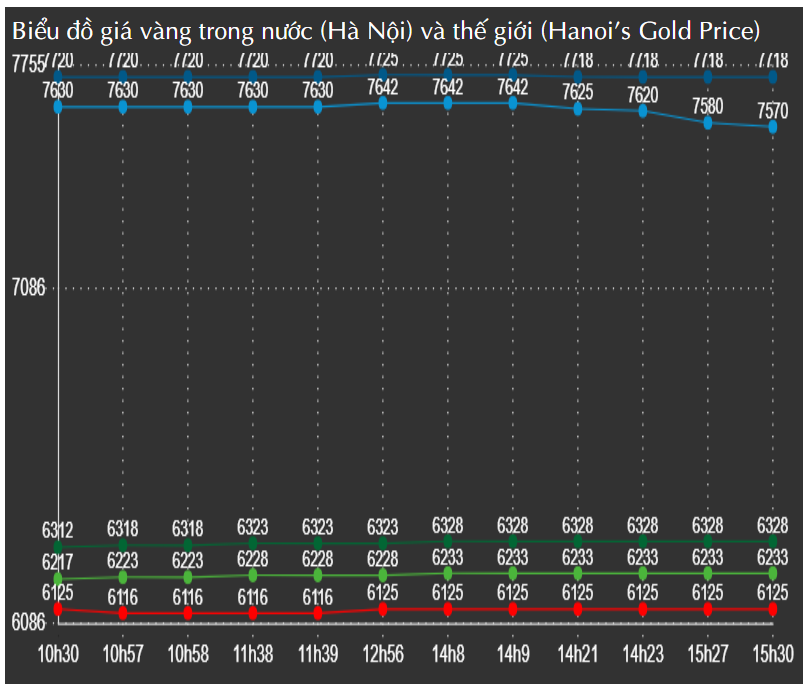This screenshot has height=689, width=808.
Task: Click the 6086 y-axis minimum label
Action: point(28,622)
